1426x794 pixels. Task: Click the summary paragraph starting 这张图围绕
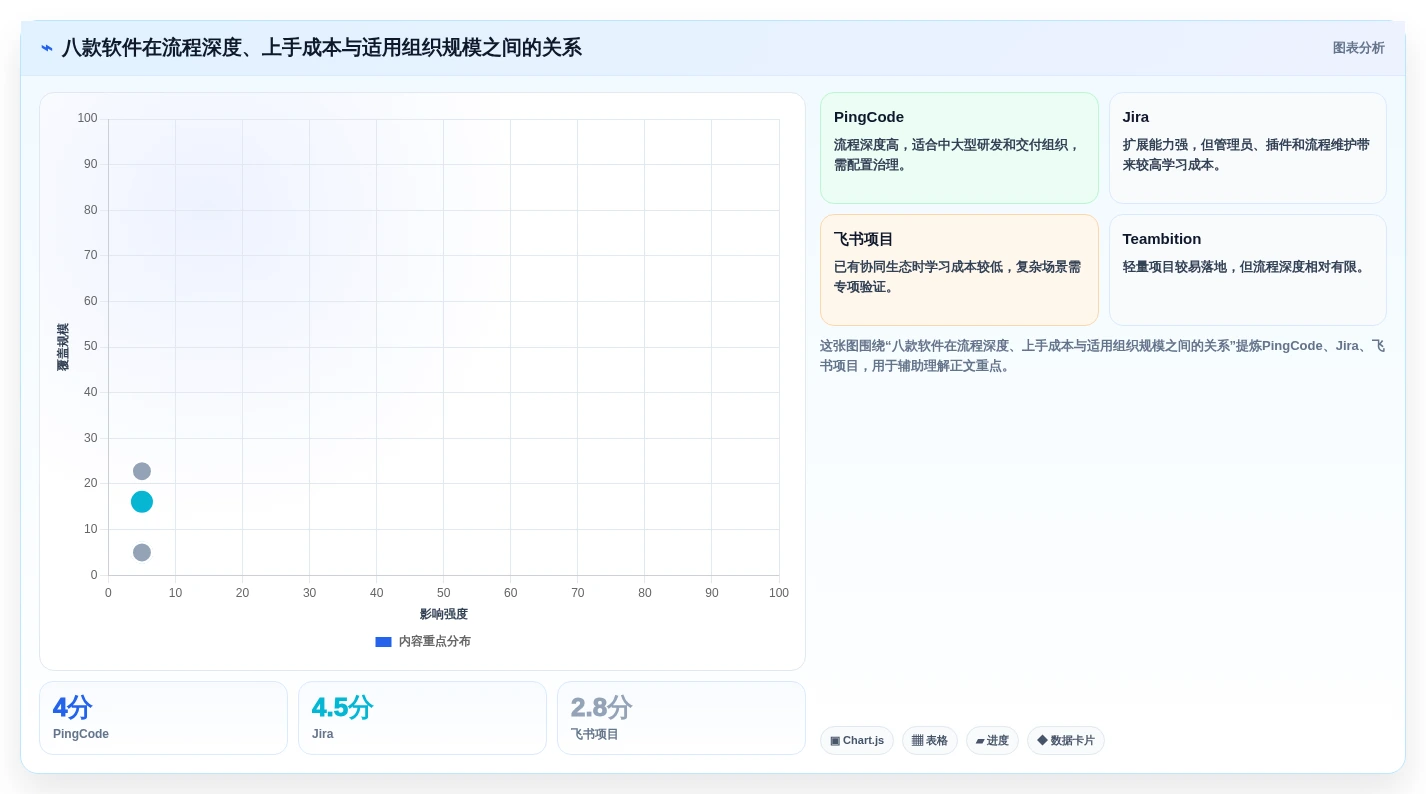1102,356
